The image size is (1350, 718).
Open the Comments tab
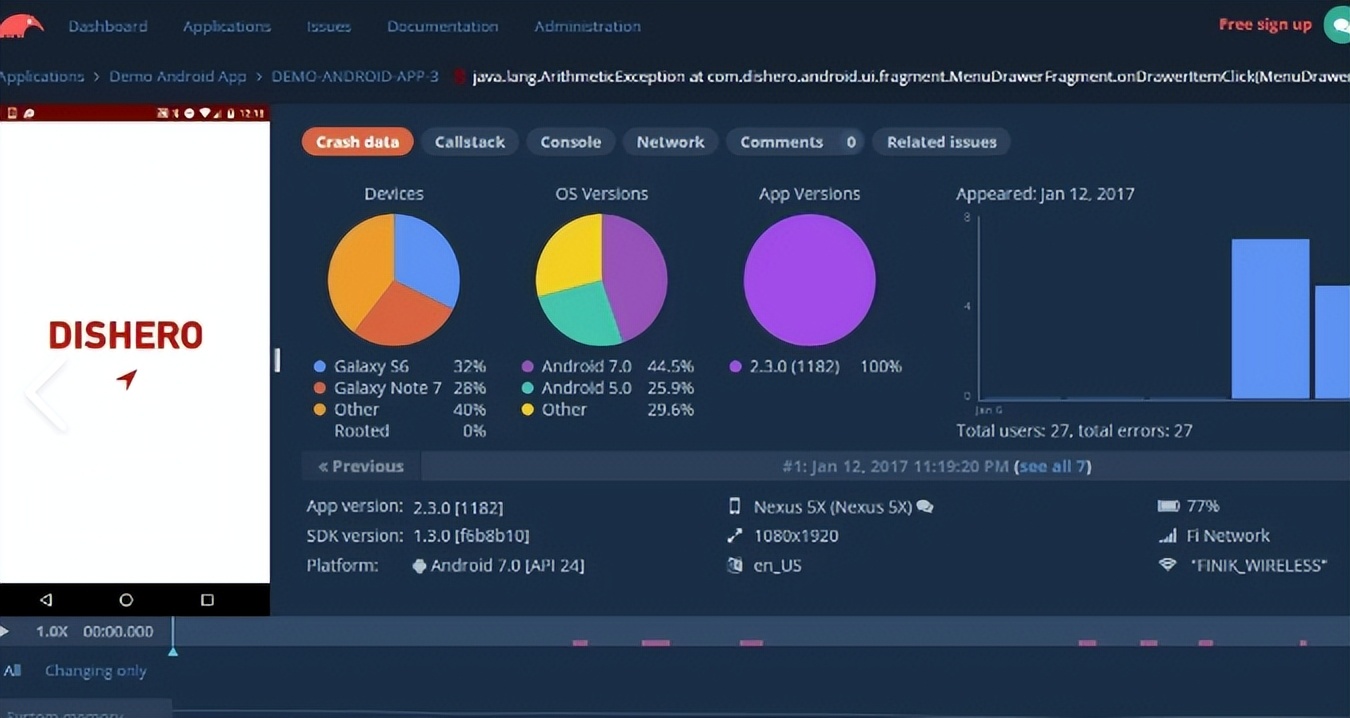(x=796, y=142)
